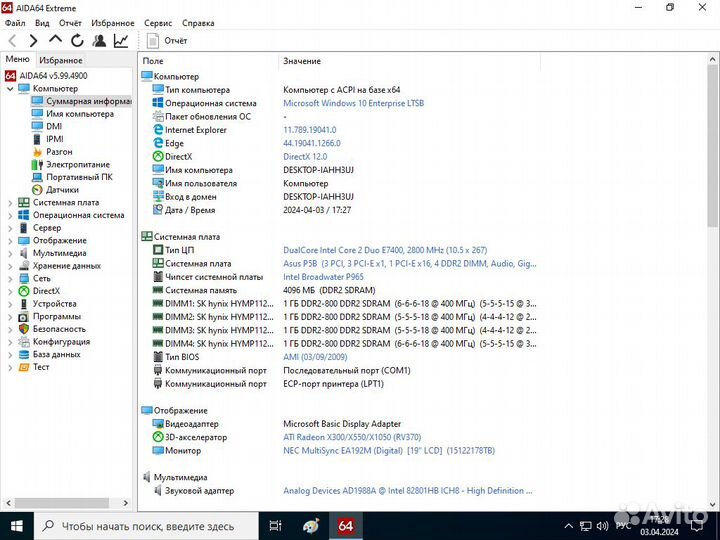This screenshot has height=540, width=720.
Task: Open the Отчёт menu
Action: pyautogui.click(x=70, y=23)
